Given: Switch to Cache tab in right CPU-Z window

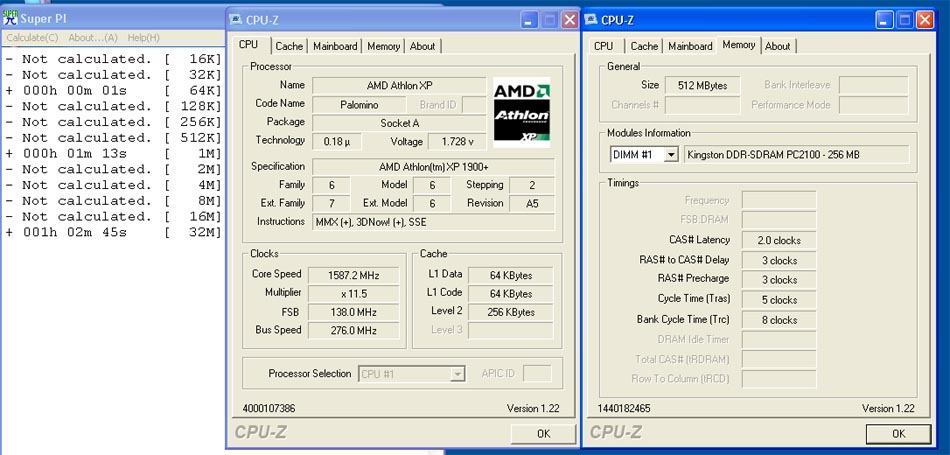Looking at the screenshot, I should [x=644, y=46].
